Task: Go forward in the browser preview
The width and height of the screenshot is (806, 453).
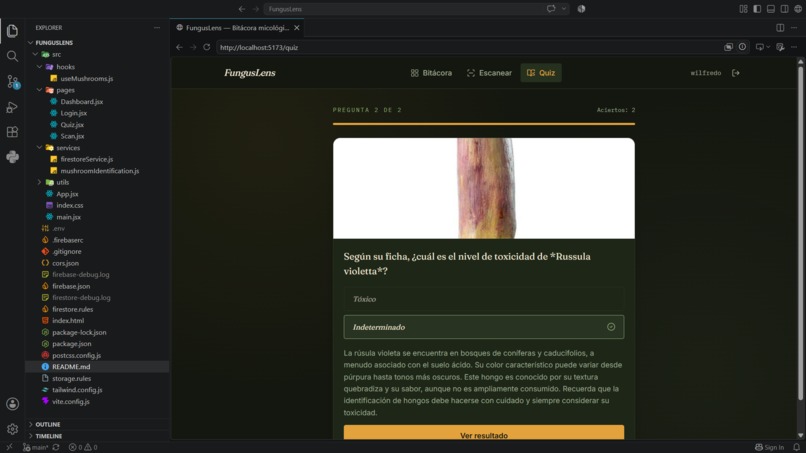Action: 193,47
